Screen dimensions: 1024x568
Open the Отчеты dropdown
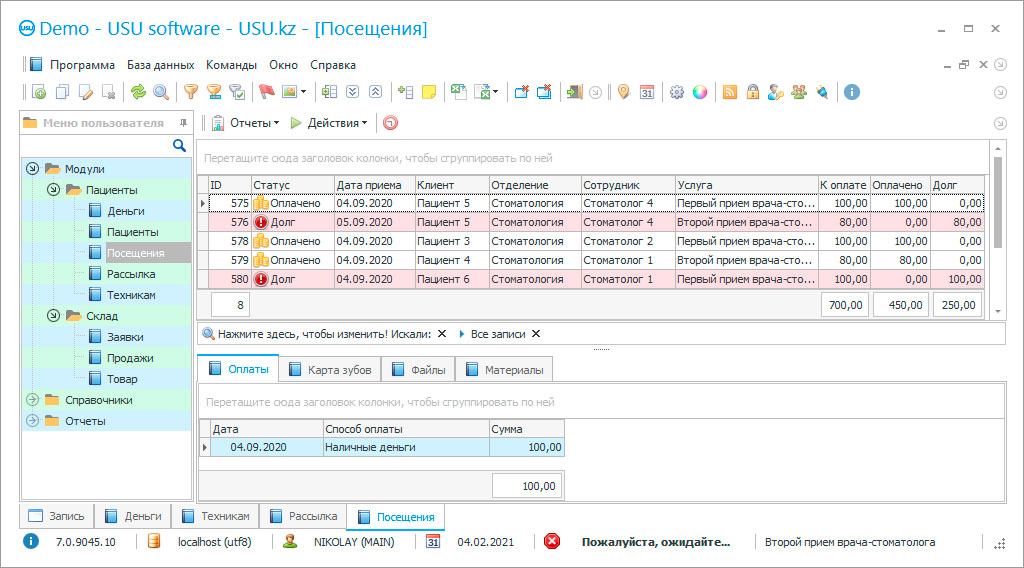(x=246, y=123)
